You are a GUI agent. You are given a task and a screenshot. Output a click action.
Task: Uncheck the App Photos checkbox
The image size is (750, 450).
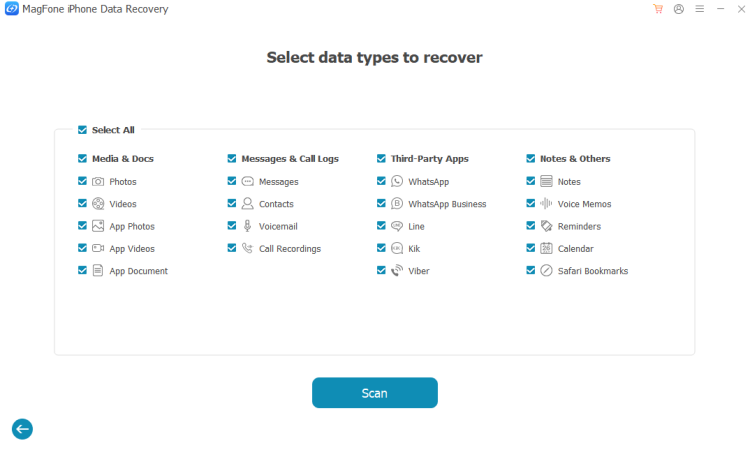click(82, 225)
